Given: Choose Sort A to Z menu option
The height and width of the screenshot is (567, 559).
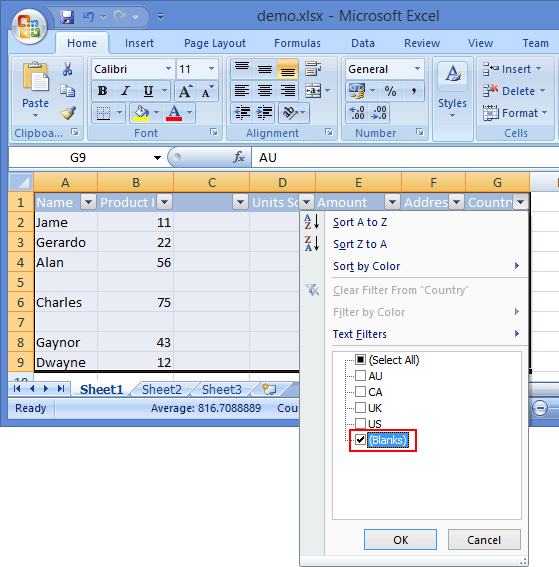Looking at the screenshot, I should click(x=360, y=222).
